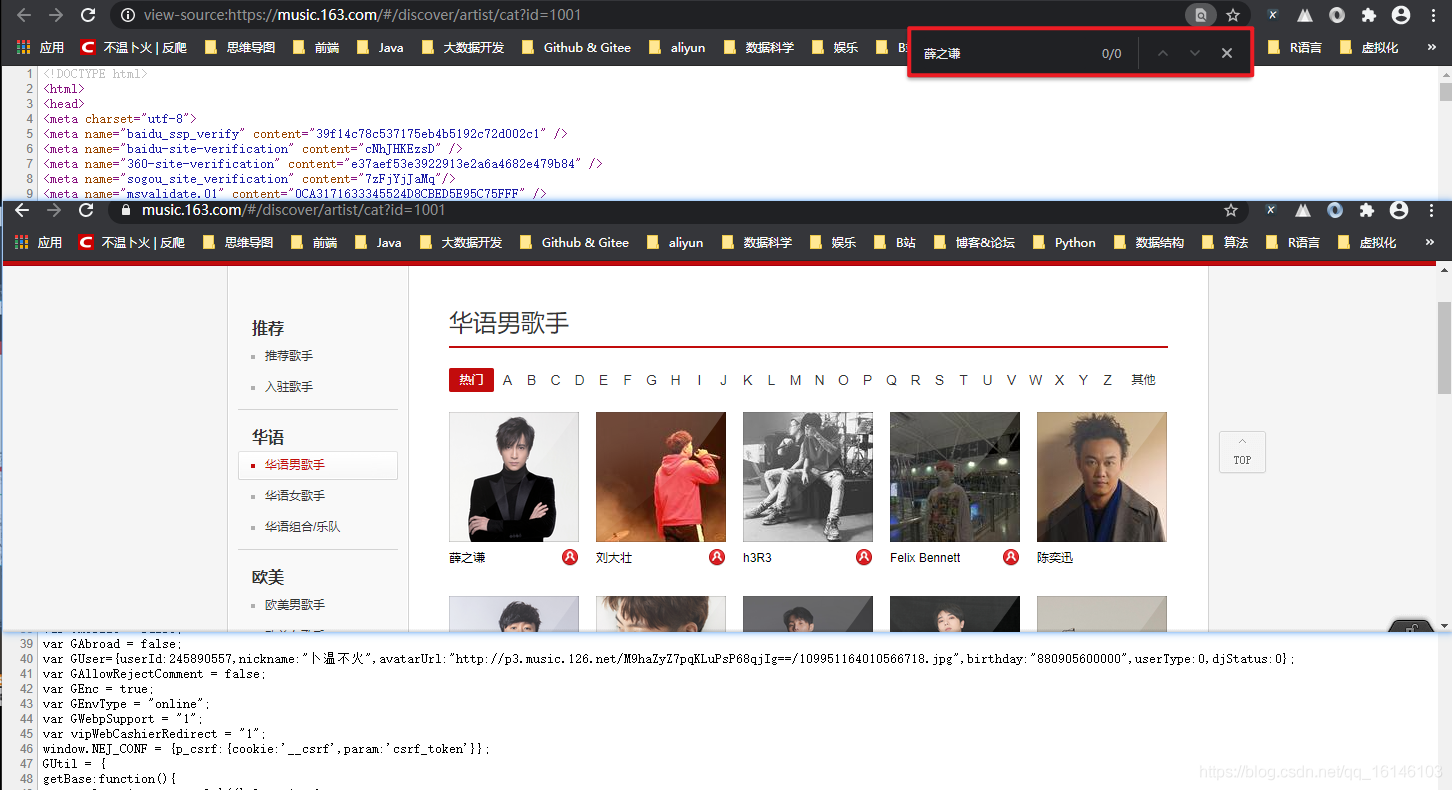
Task: Jump to next find result arrow
Action: 1194,53
